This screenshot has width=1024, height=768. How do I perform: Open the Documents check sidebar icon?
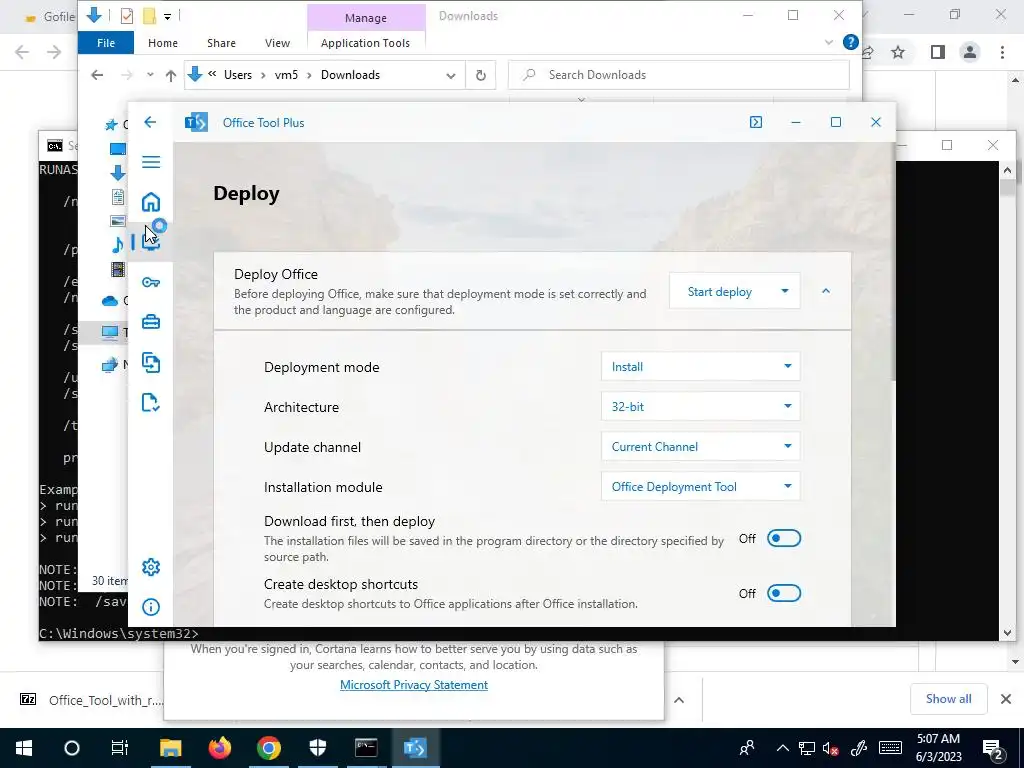[x=151, y=402]
